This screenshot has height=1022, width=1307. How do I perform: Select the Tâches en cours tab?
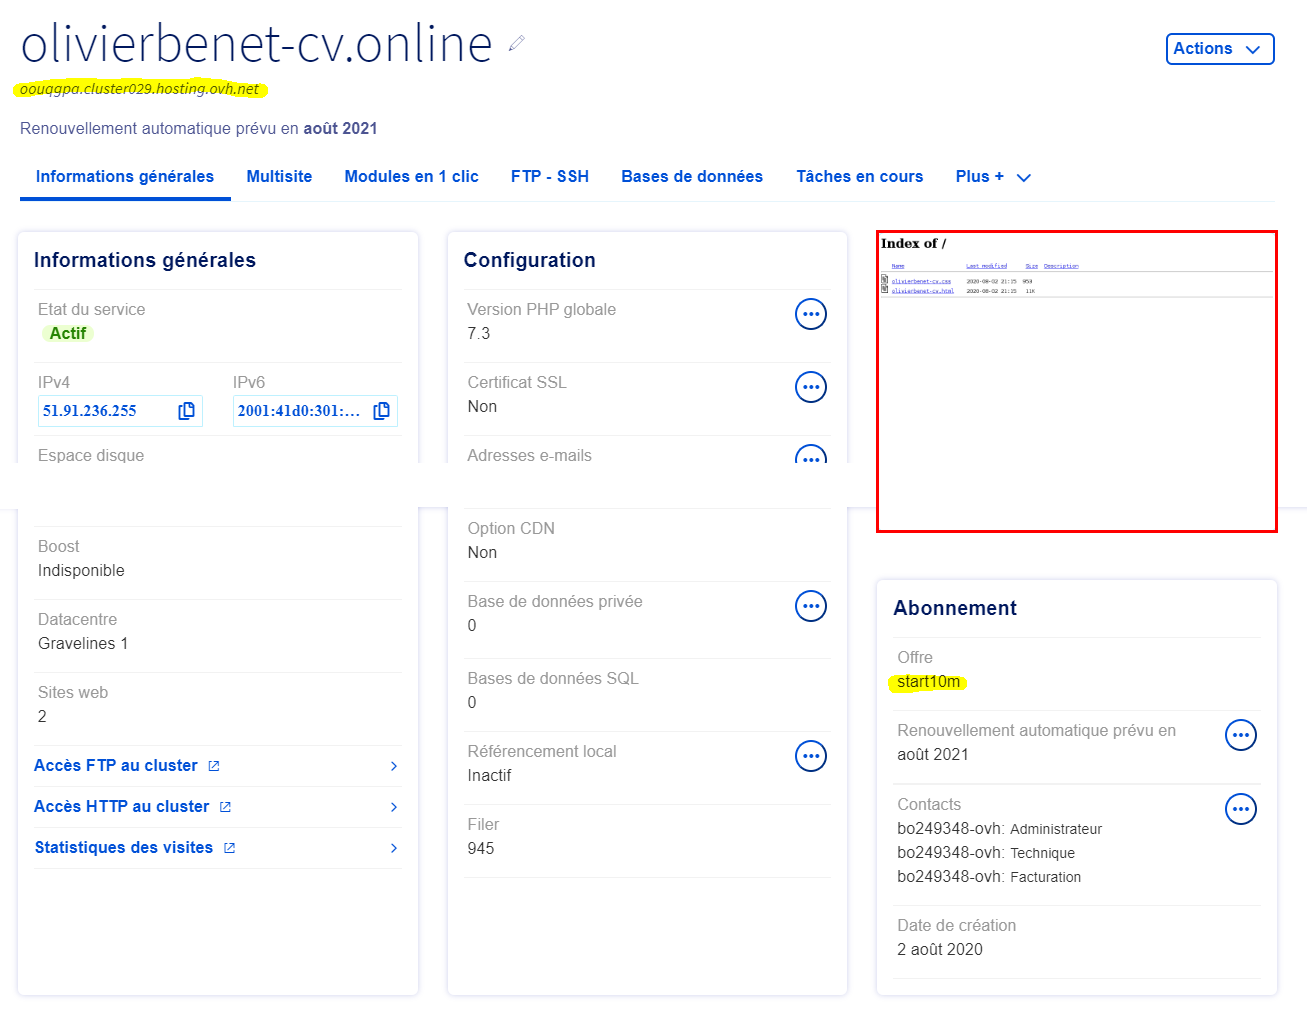[x=859, y=177]
